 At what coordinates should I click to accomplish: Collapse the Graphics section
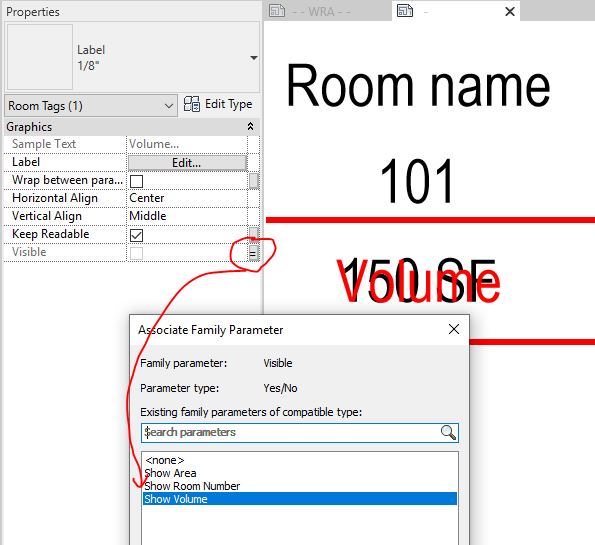click(250, 126)
